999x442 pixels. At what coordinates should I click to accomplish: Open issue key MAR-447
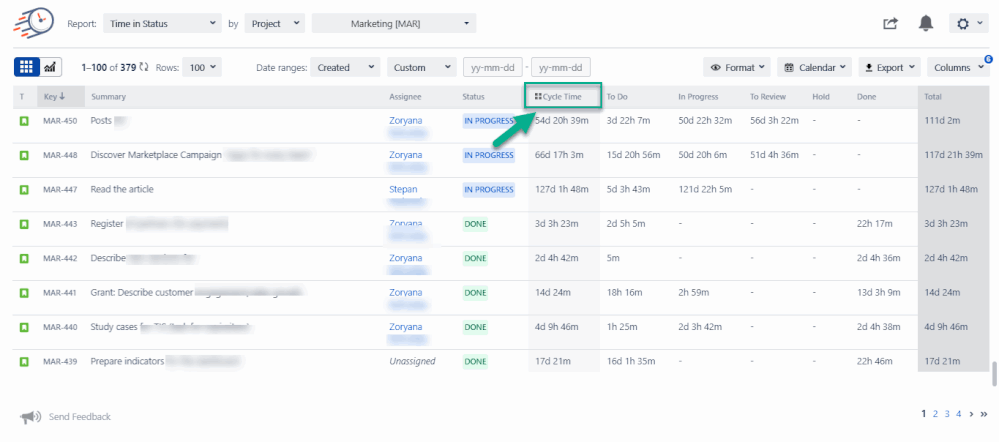[x=60, y=189]
